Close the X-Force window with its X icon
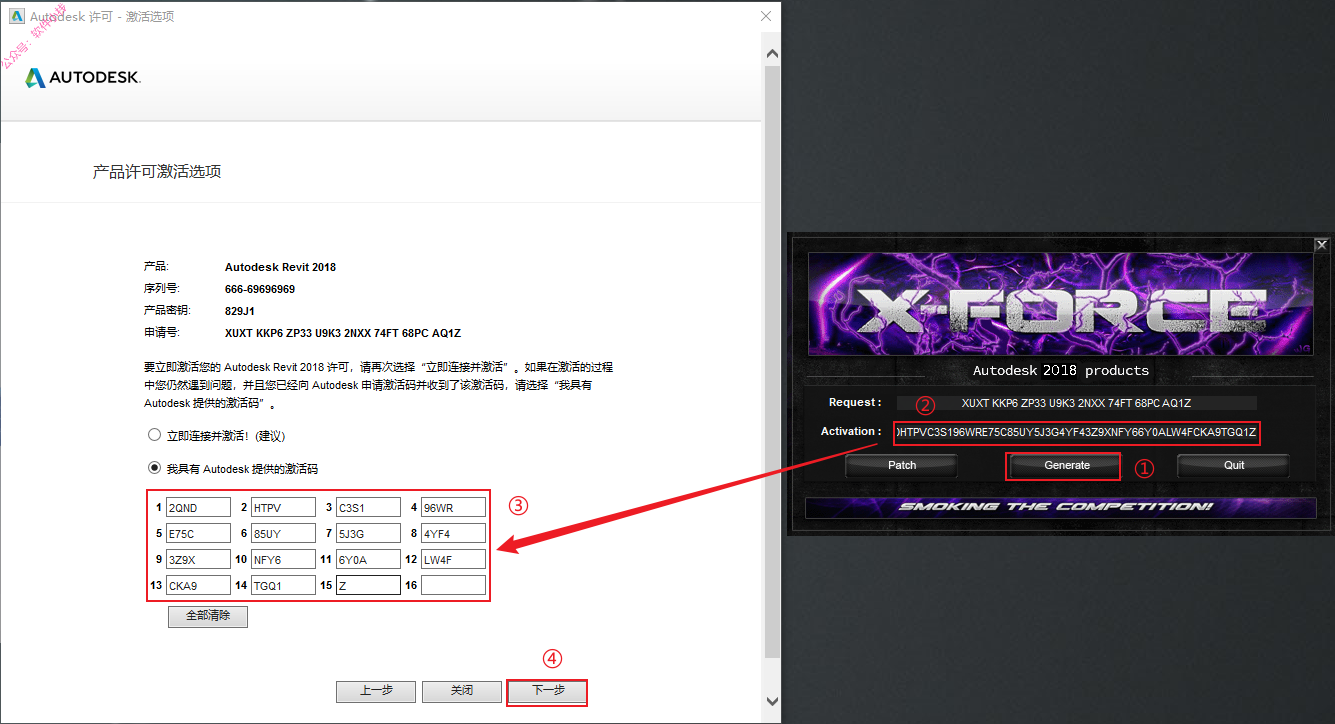Screen dimensions: 1335x724 (1321, 244)
